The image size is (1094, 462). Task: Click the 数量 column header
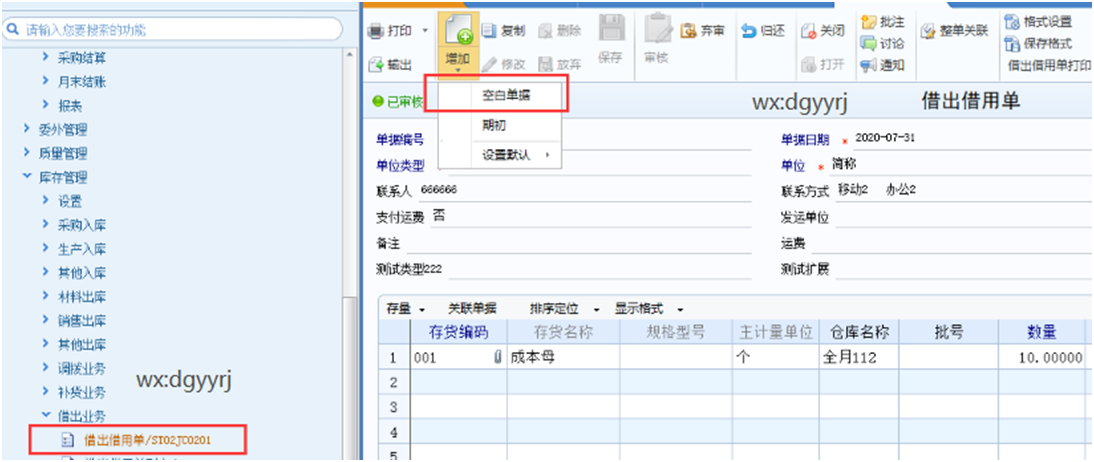pyautogui.click(x=1040, y=333)
